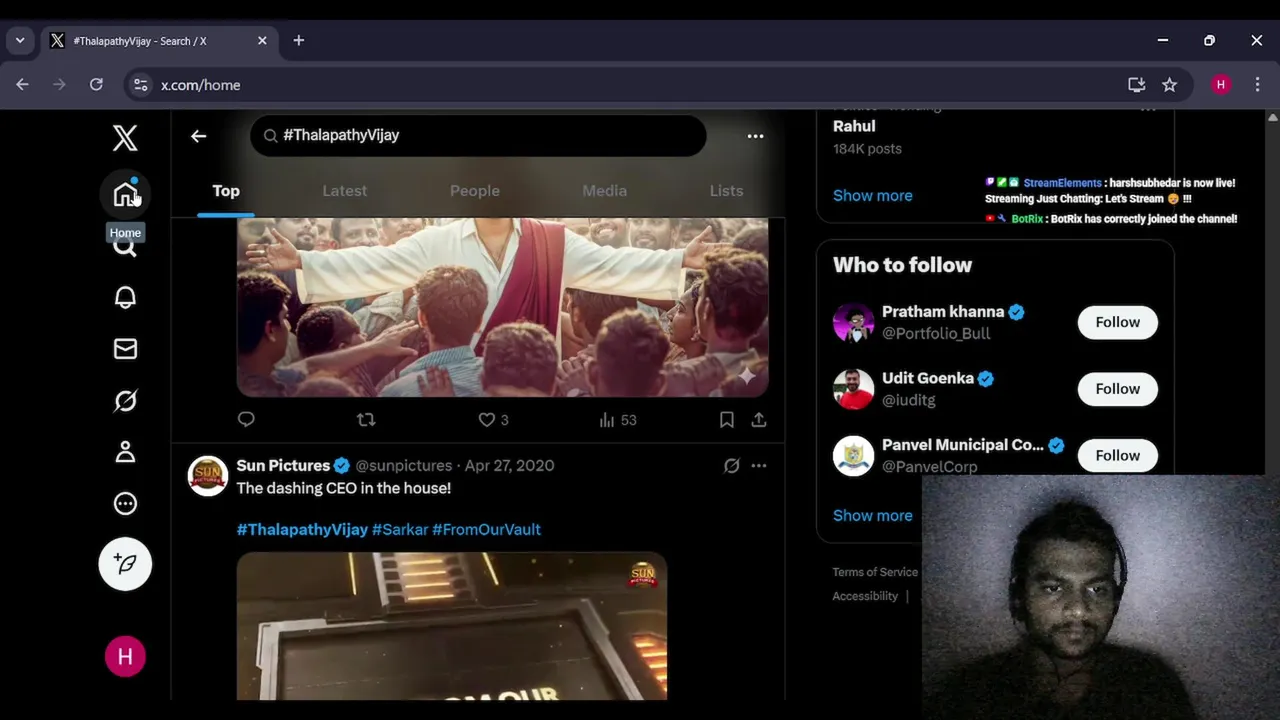Open More circle icon in sidebar
Screen dimensions: 1280x720
tap(125, 504)
